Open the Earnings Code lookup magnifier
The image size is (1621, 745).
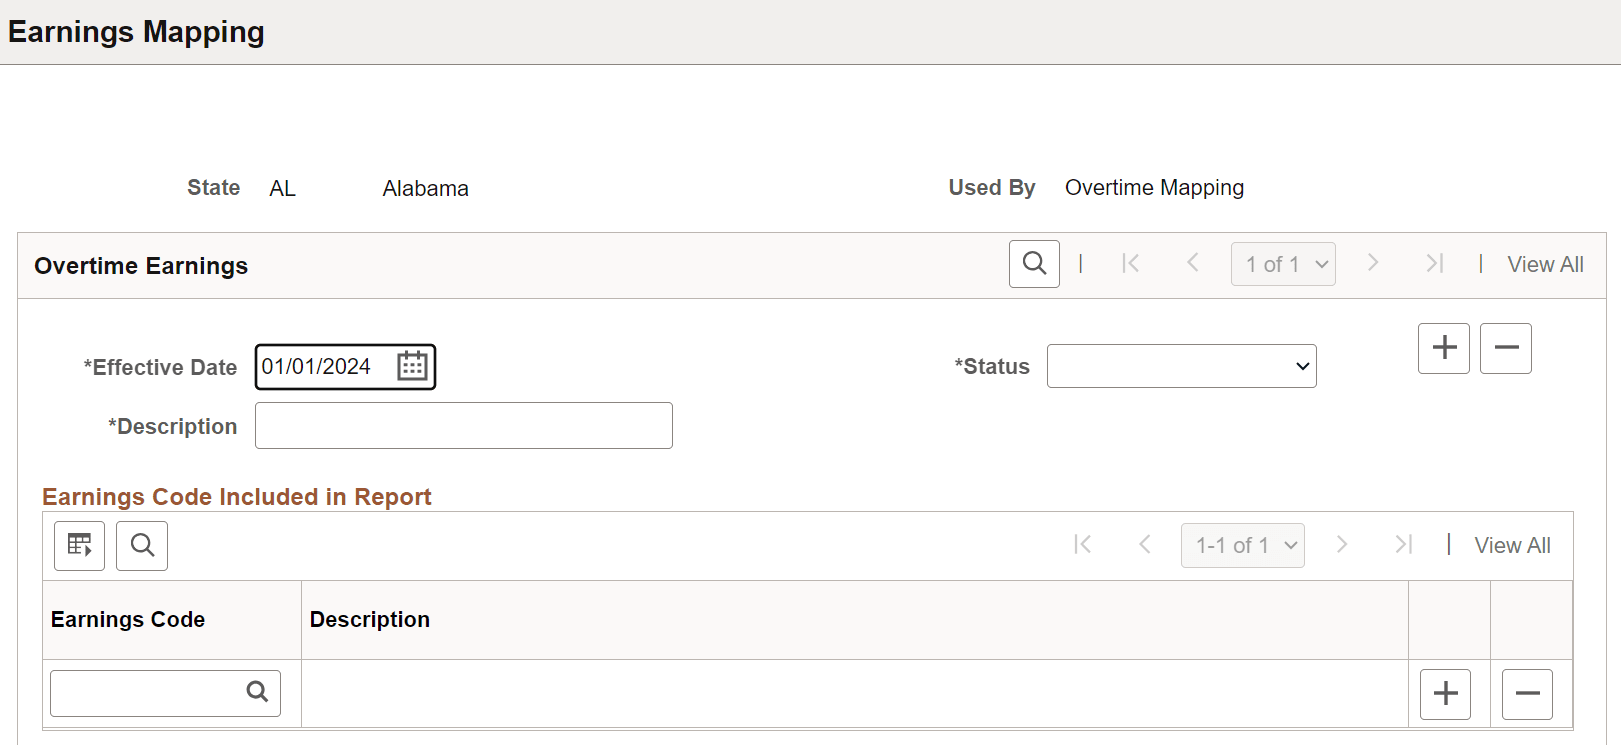point(257,692)
